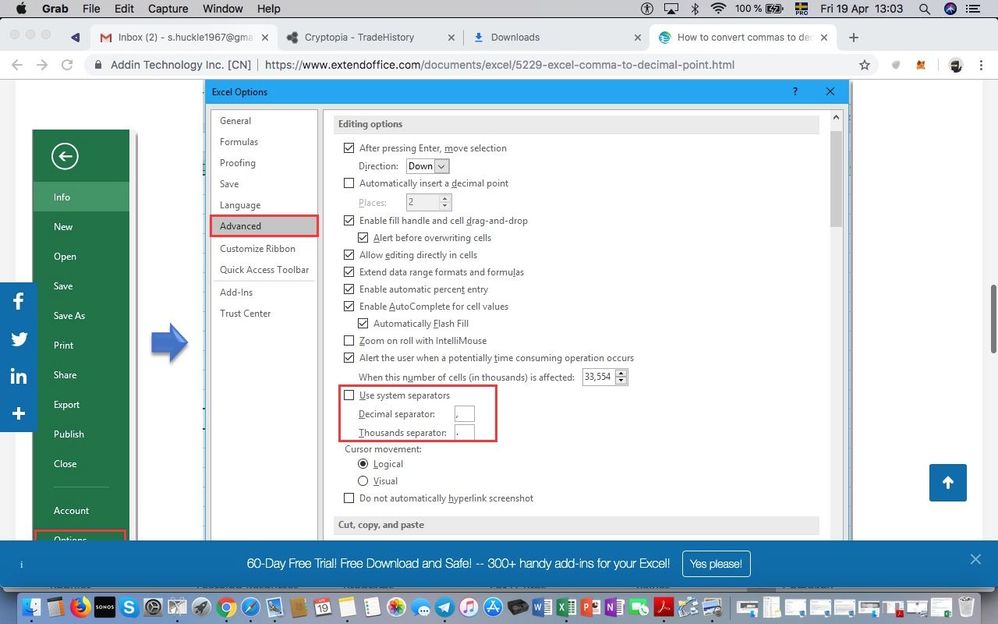Open Telegram from the dock

tap(444, 607)
